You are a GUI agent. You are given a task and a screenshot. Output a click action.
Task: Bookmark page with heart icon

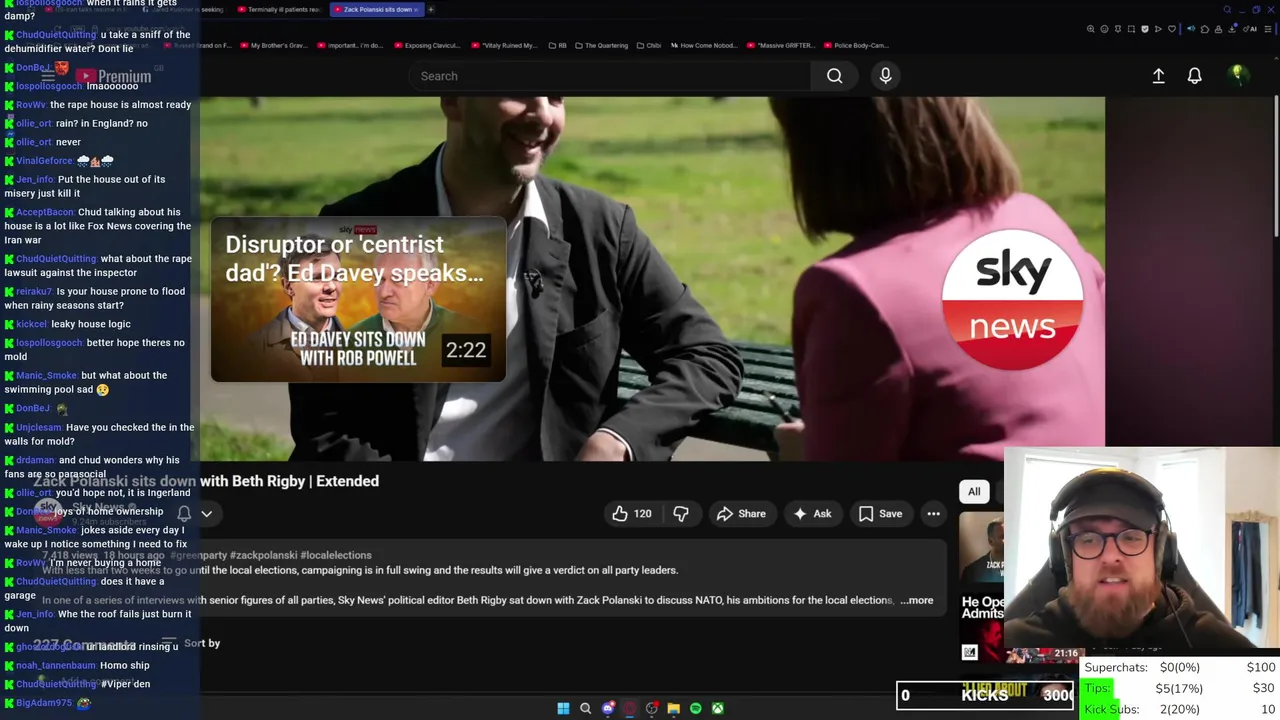1172,29
